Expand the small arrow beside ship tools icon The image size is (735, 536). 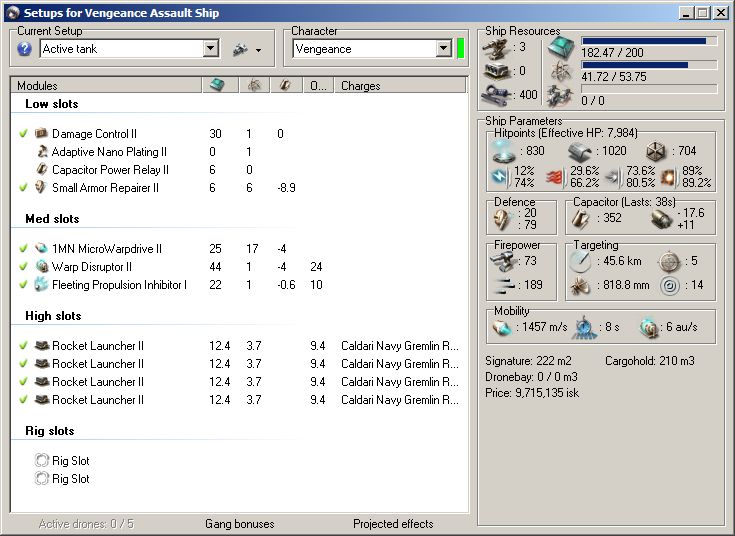258,50
